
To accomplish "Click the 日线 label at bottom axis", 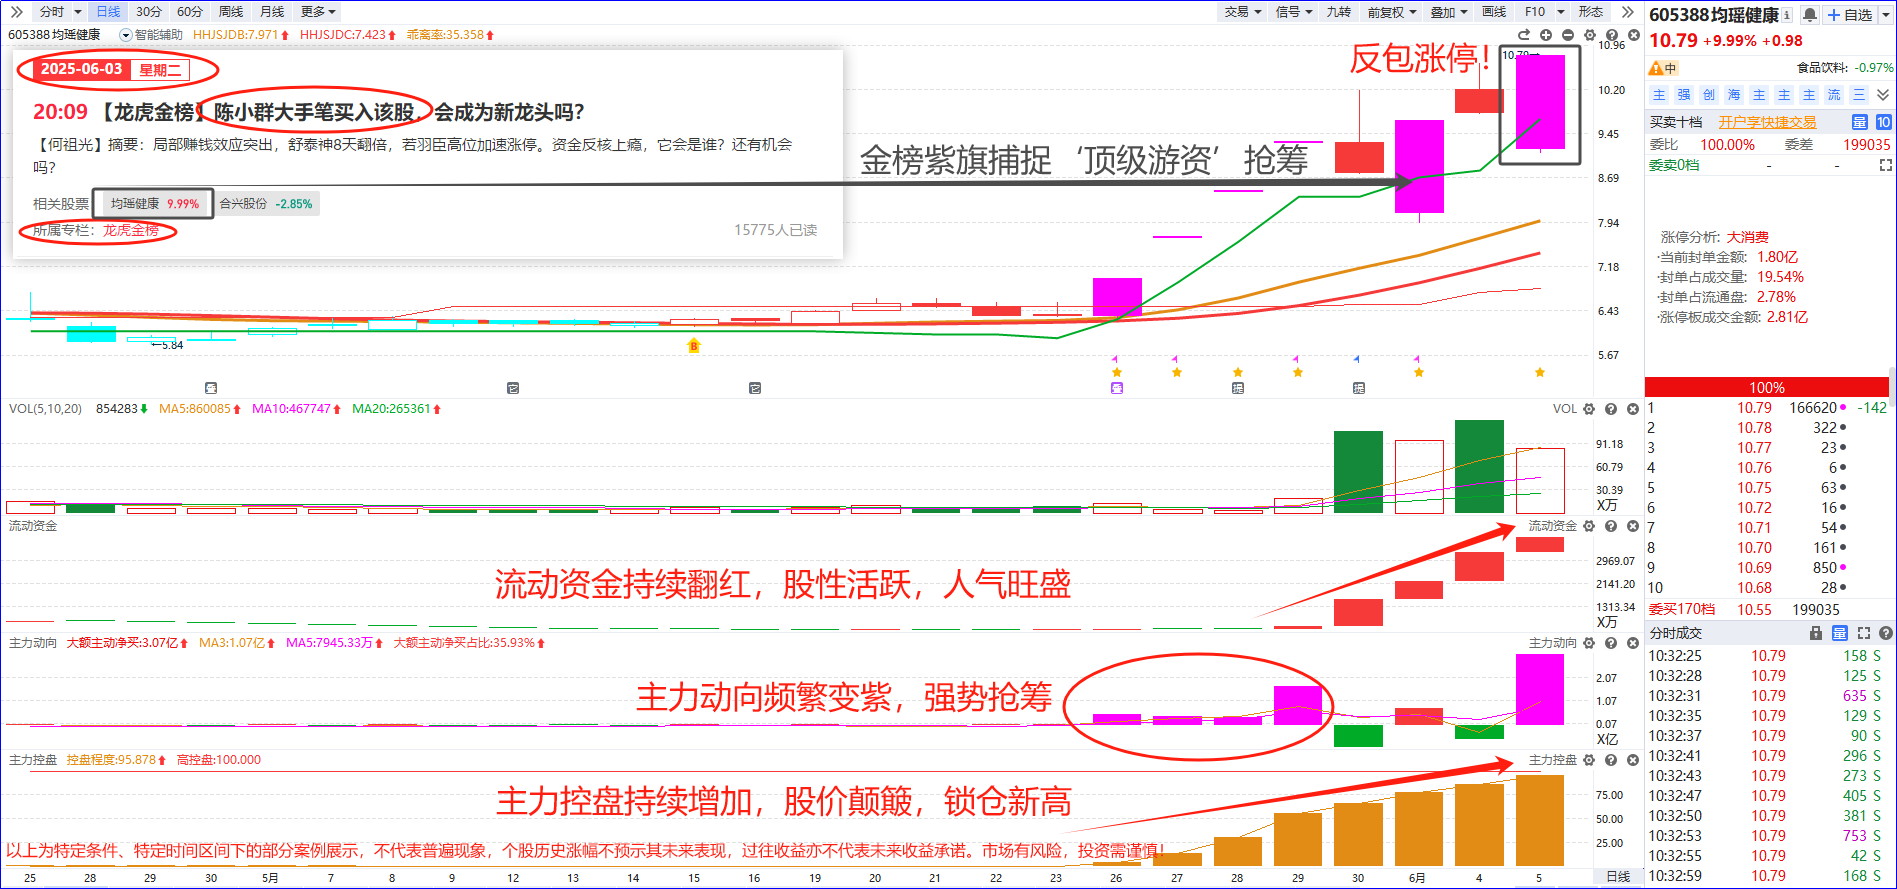I will [1618, 877].
